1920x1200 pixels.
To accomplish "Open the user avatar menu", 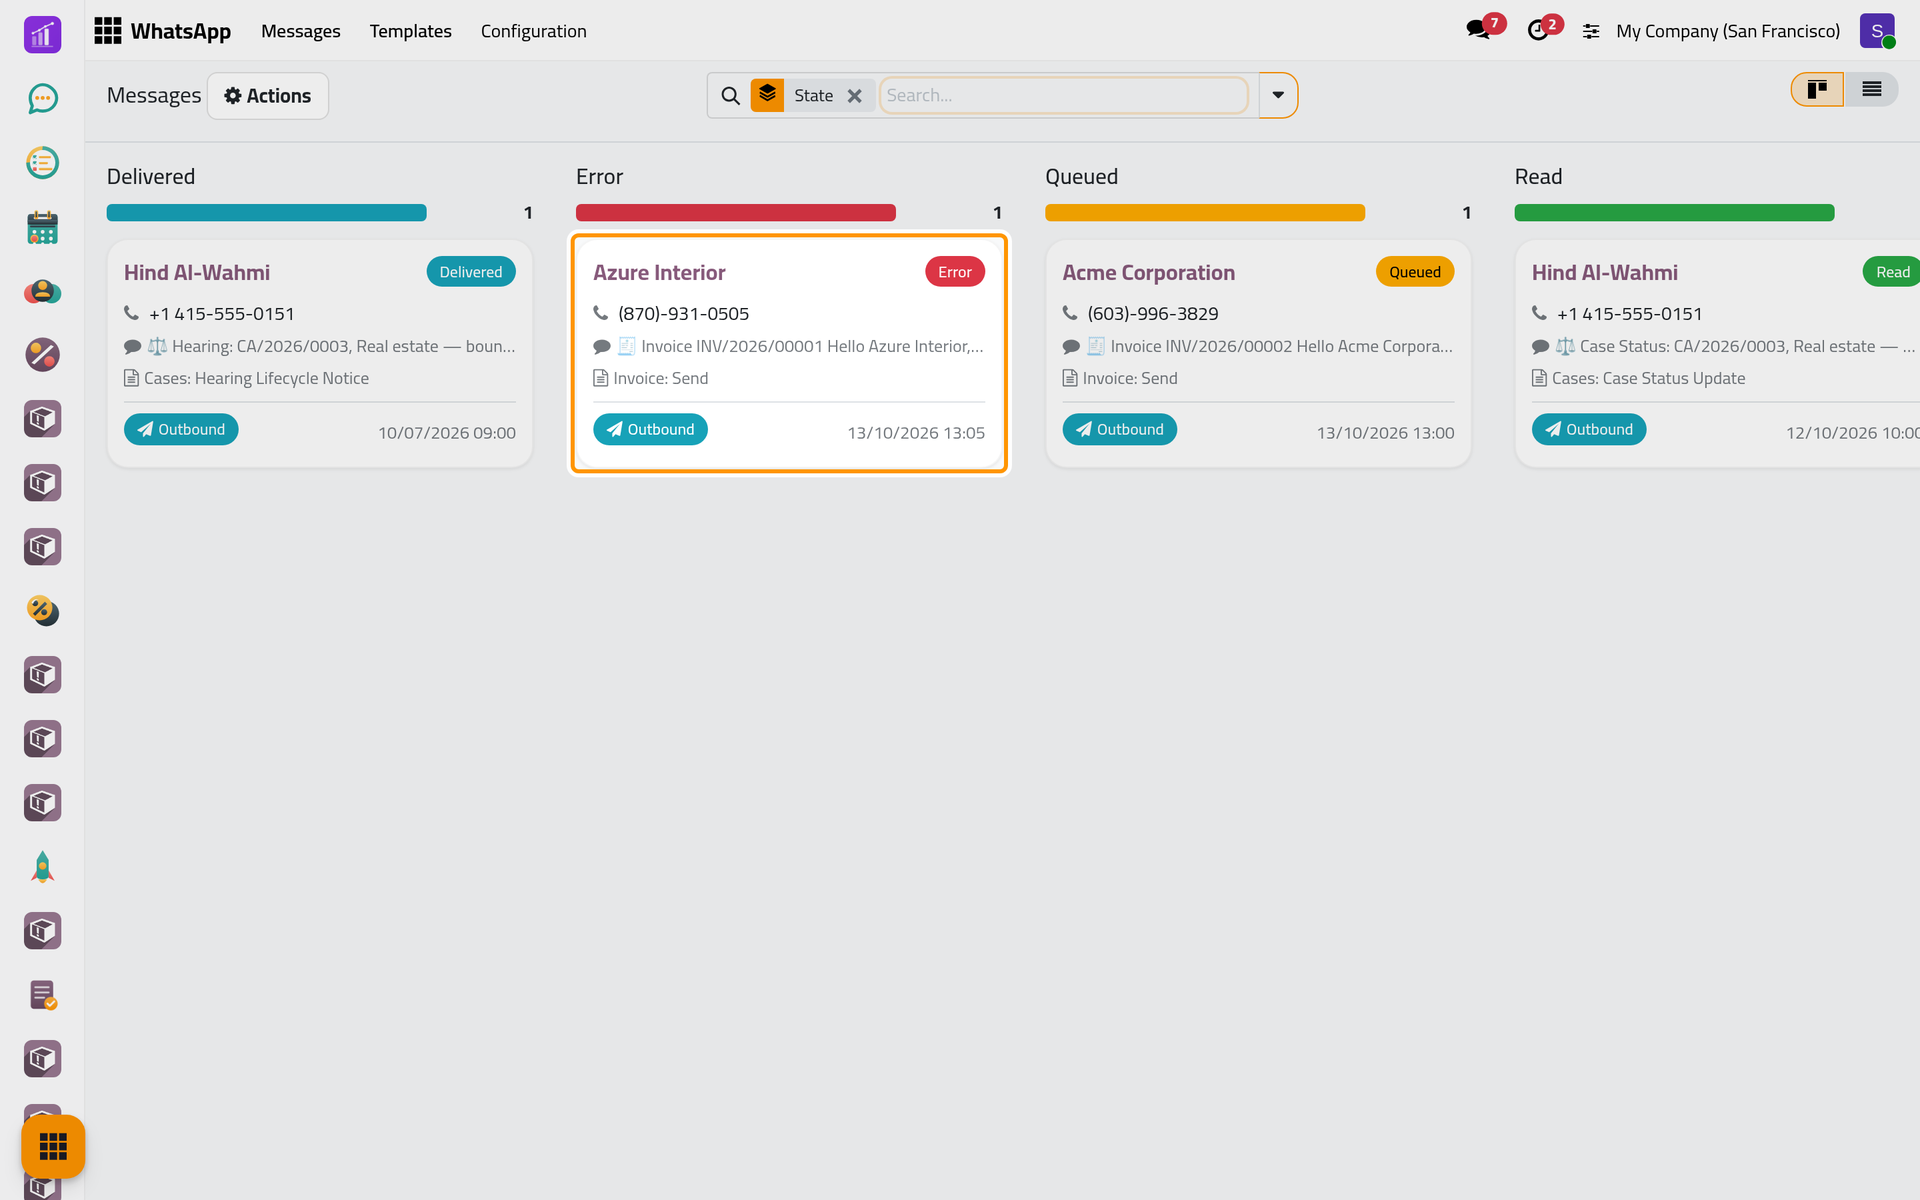I will [x=1877, y=31].
